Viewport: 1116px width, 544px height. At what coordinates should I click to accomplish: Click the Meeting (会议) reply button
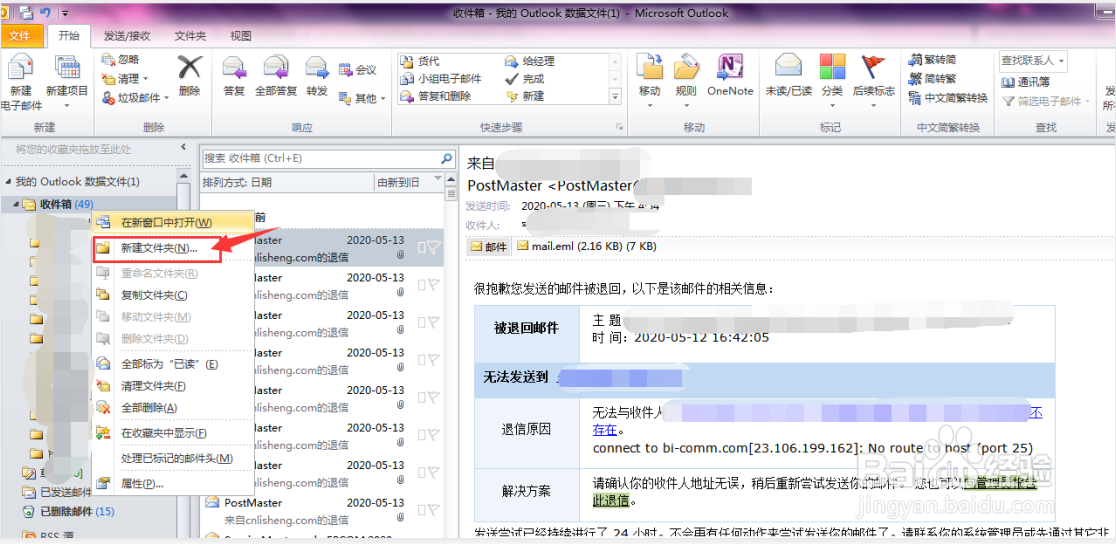click(x=358, y=70)
